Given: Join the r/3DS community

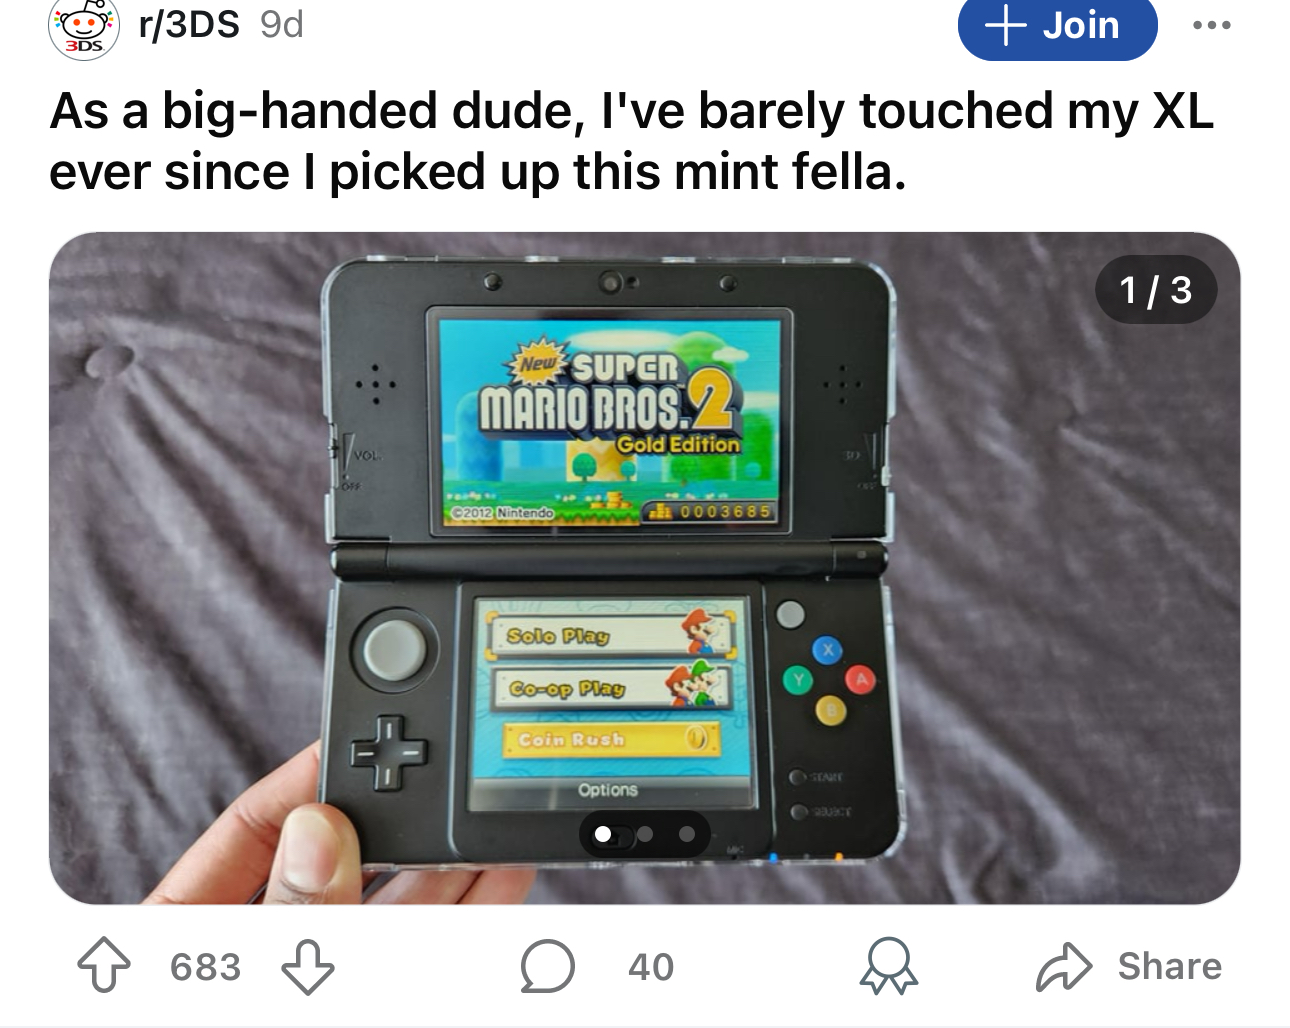Looking at the screenshot, I should pyautogui.click(x=1057, y=26).
